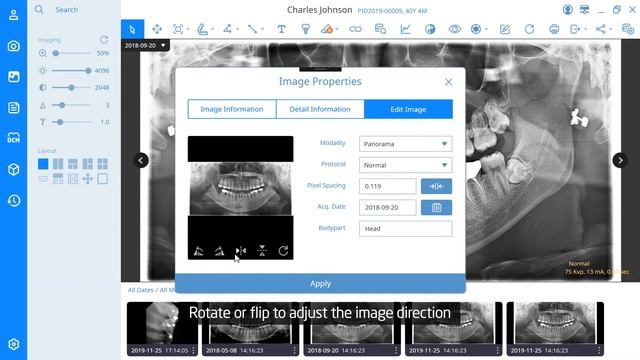Click the Pixel Spacing field showing 0.119

[x=388, y=186]
